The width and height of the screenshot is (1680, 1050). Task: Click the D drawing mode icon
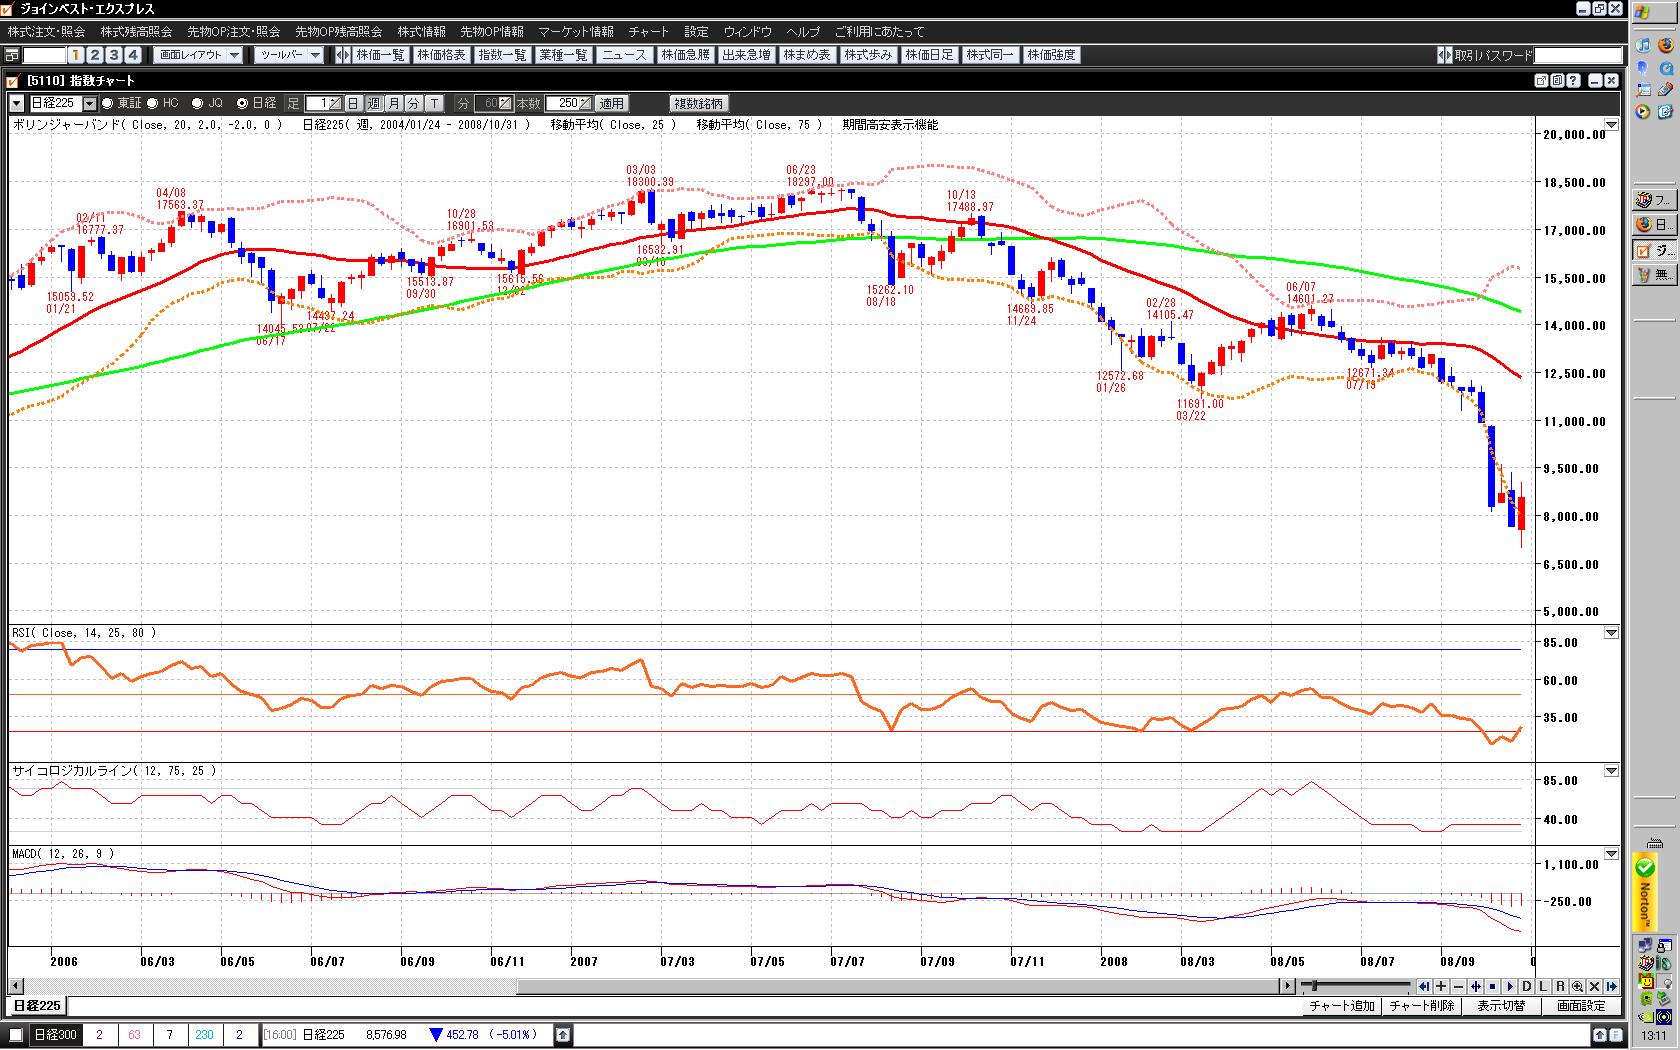1526,986
